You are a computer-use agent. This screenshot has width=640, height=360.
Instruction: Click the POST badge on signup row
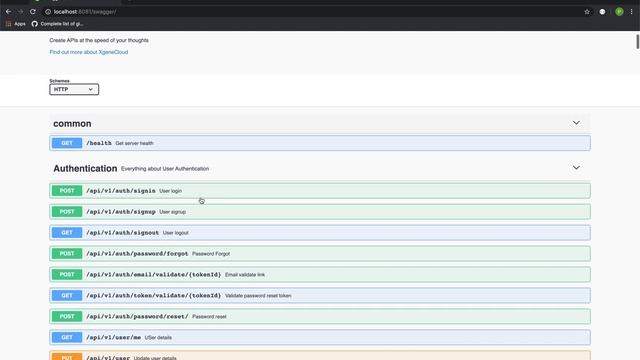tap(67, 212)
